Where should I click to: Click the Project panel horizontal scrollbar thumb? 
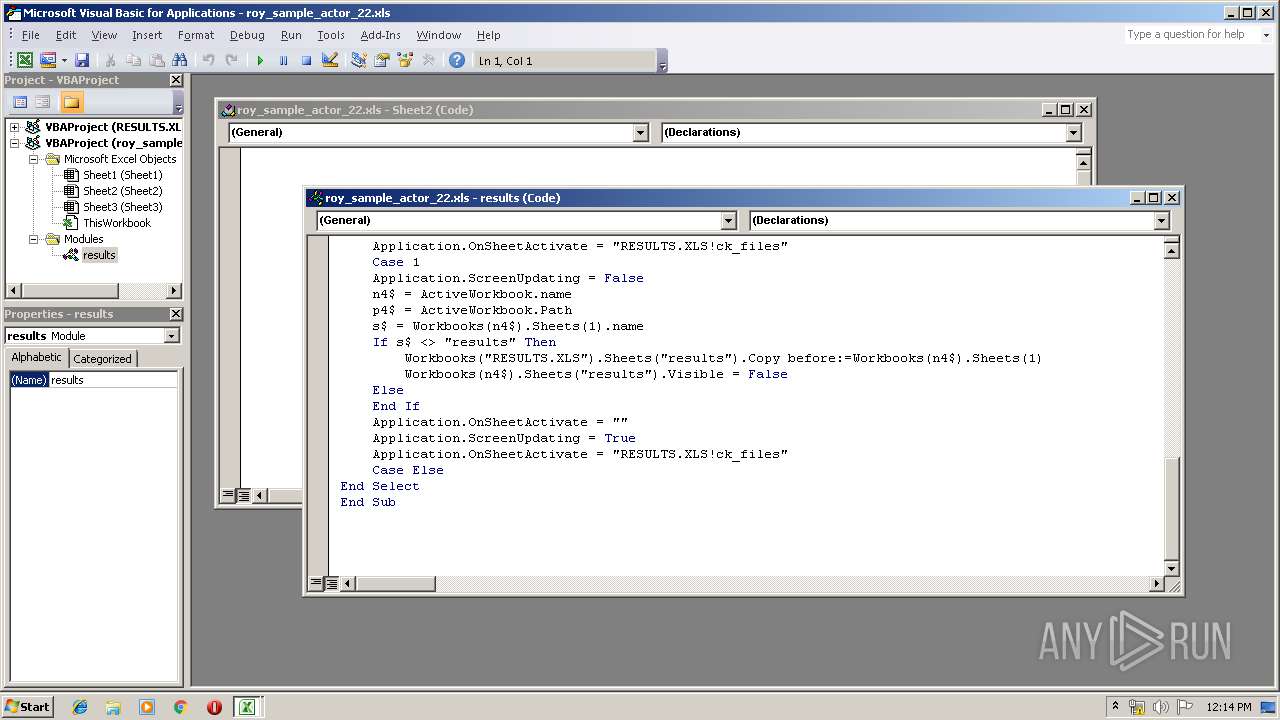coord(70,291)
